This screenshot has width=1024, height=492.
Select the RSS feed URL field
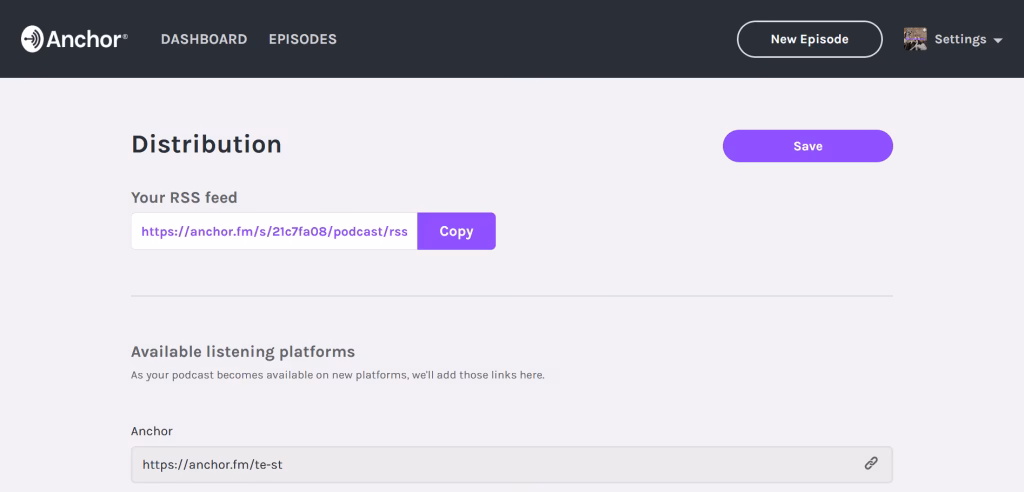coord(274,231)
